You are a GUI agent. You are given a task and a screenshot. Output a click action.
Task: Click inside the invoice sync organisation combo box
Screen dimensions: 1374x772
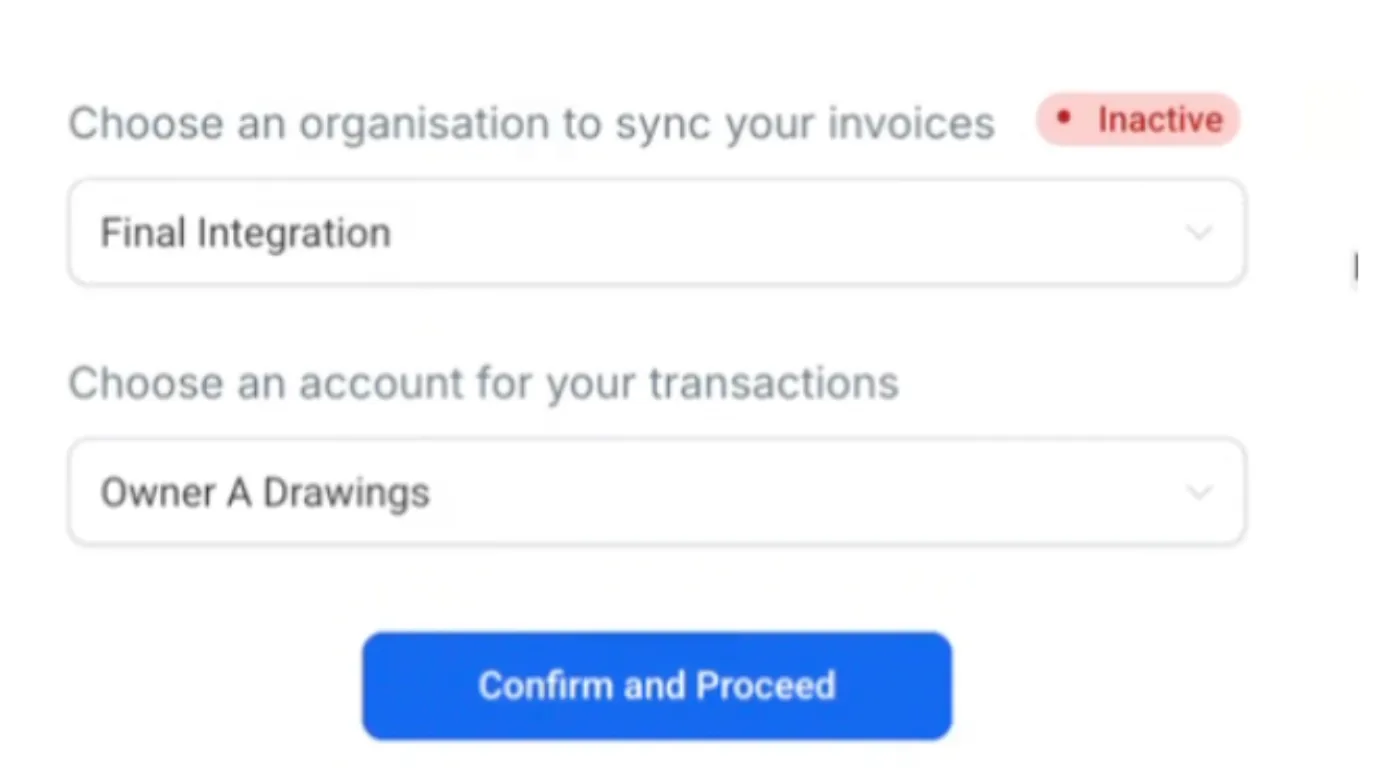656,232
